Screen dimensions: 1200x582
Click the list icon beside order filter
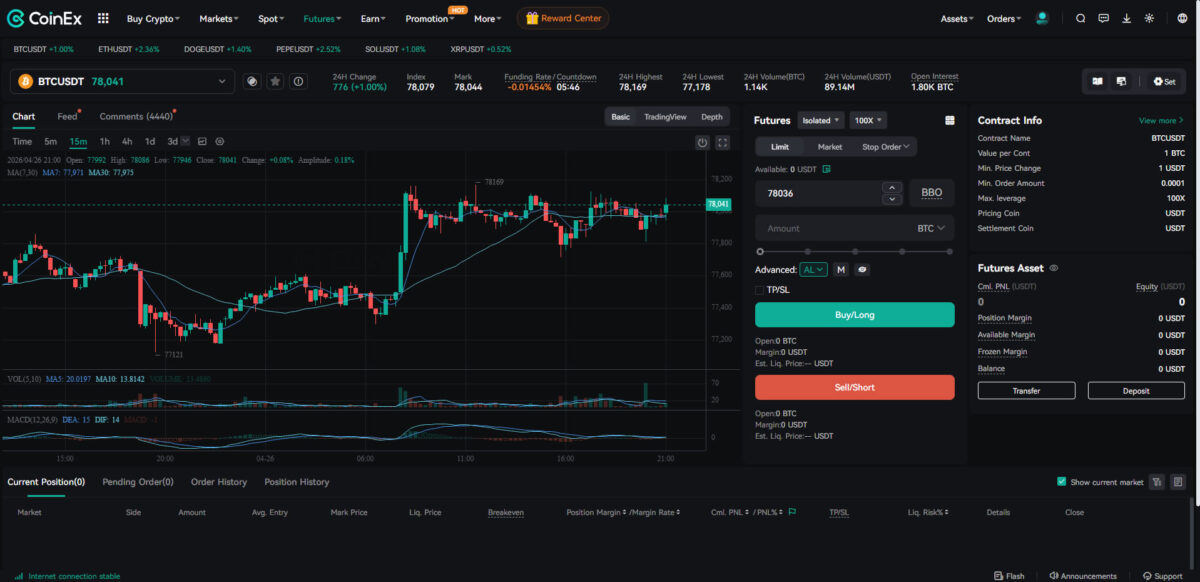pos(1178,482)
